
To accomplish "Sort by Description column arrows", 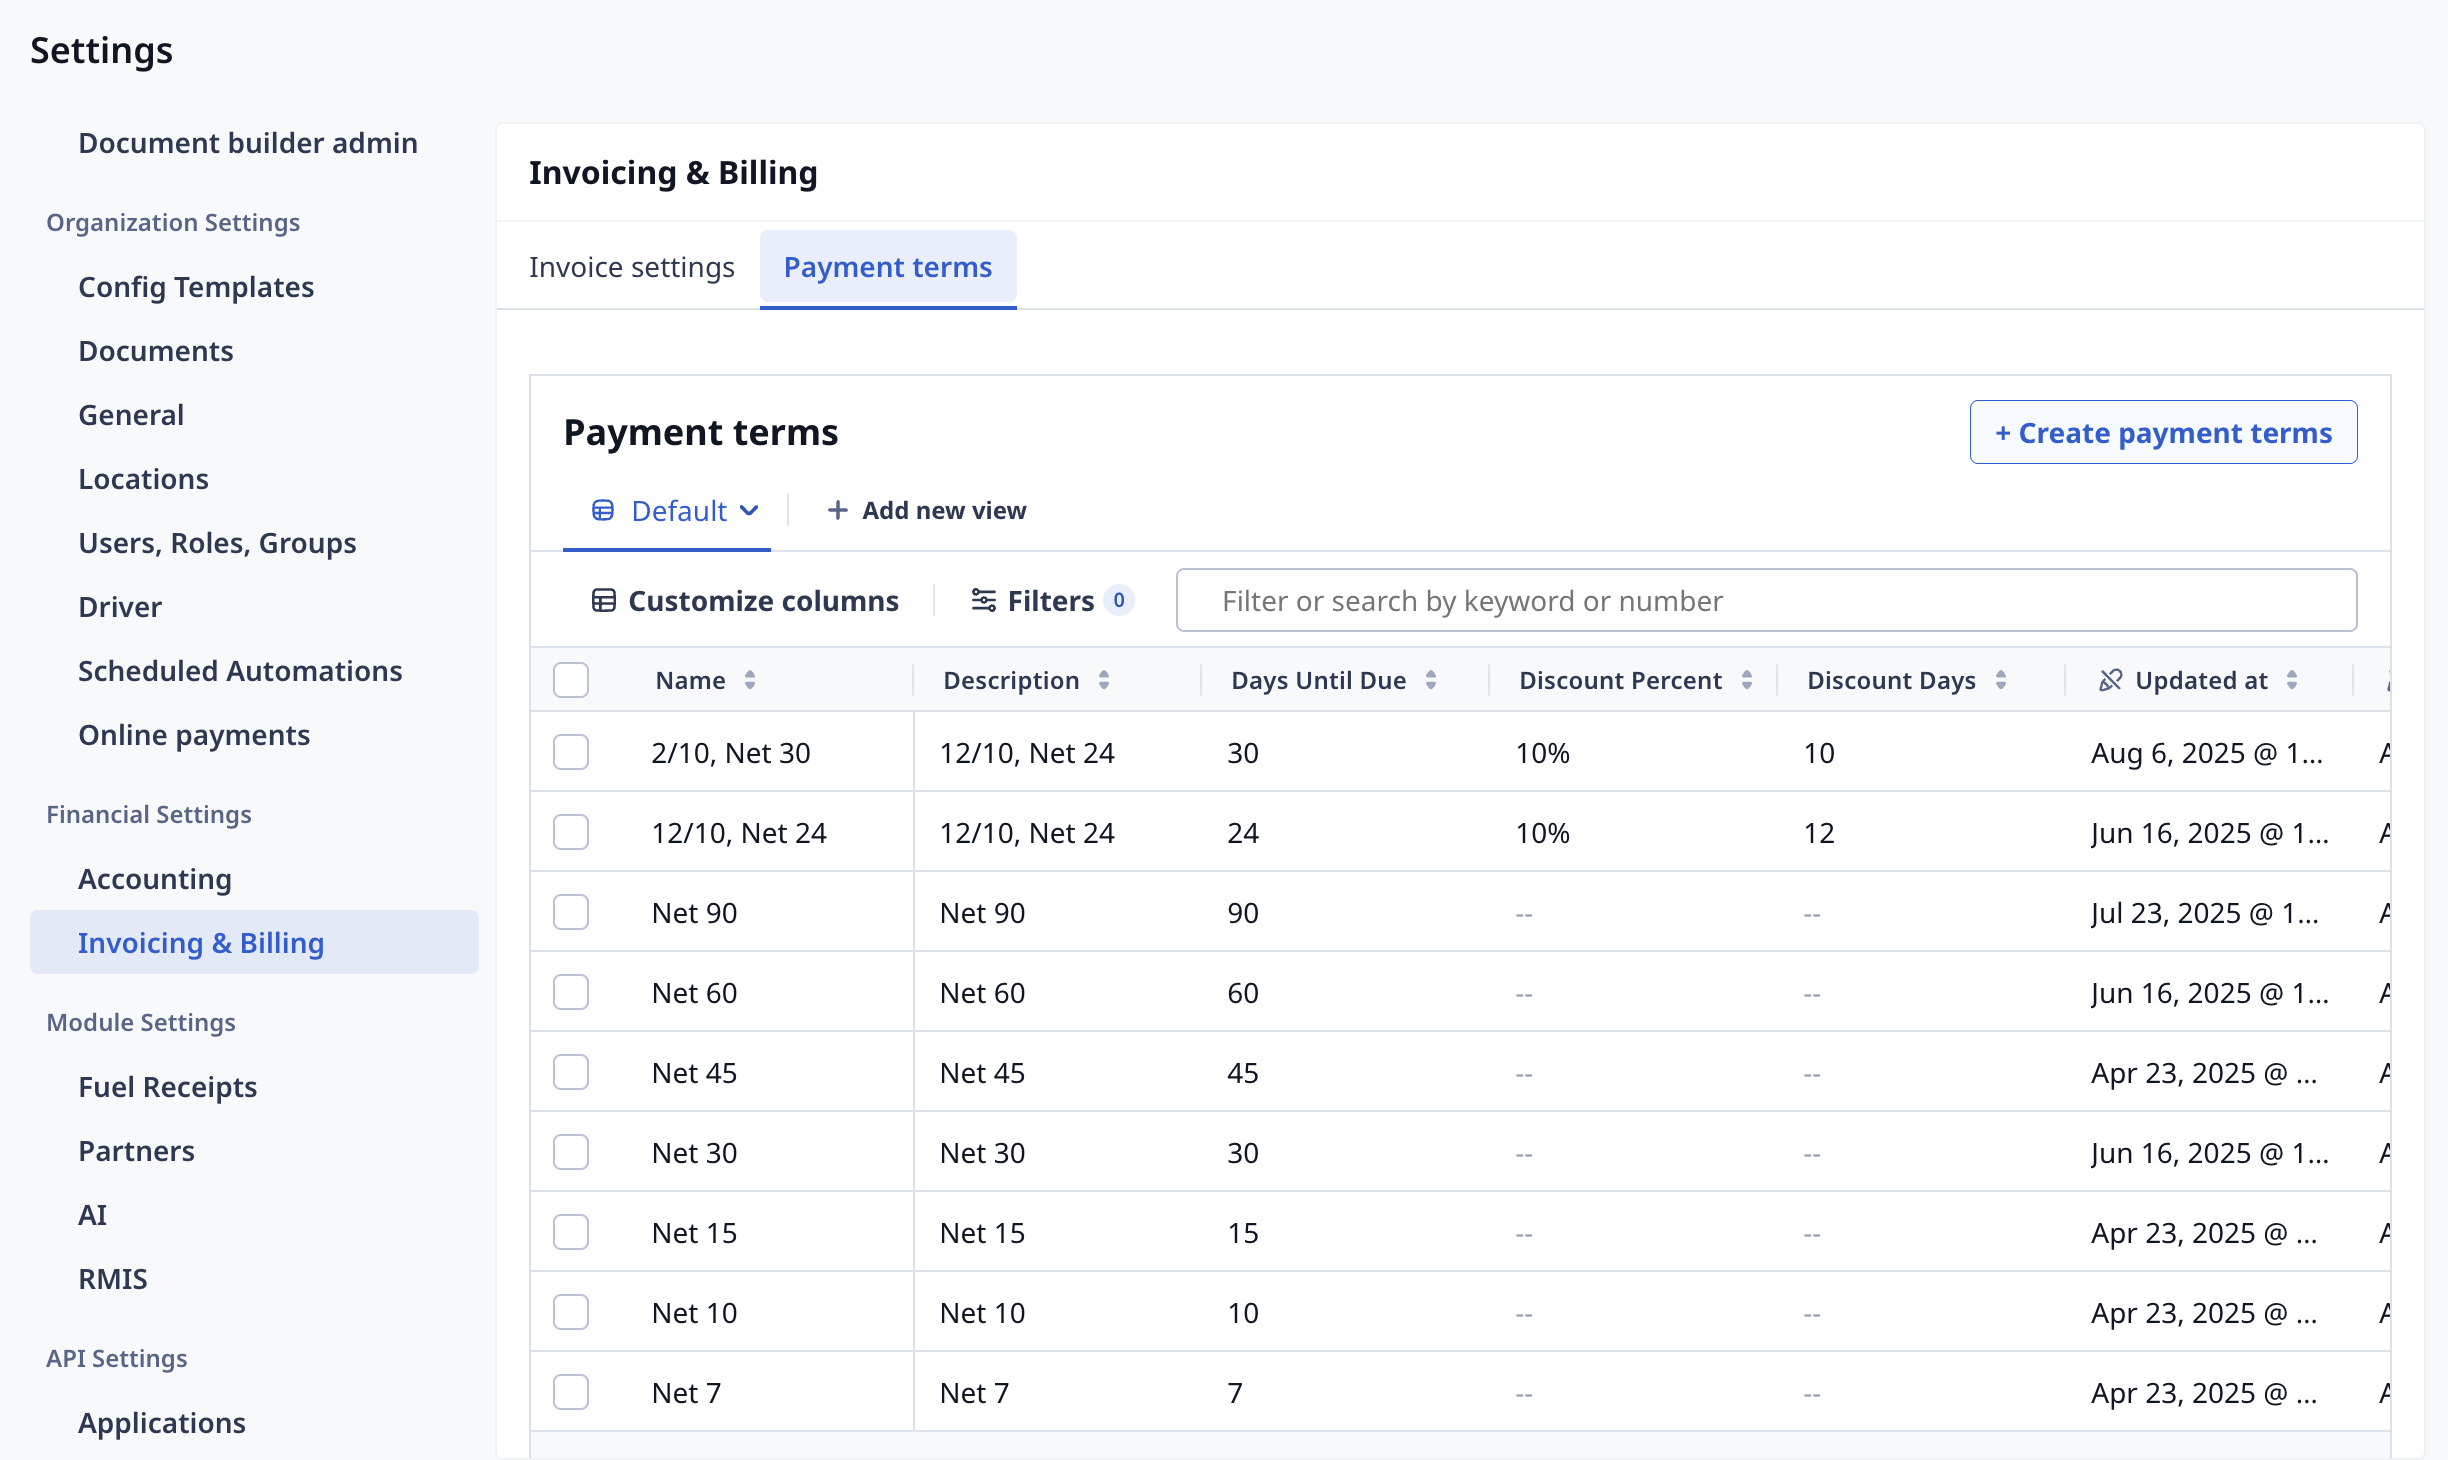I will pos(1104,681).
